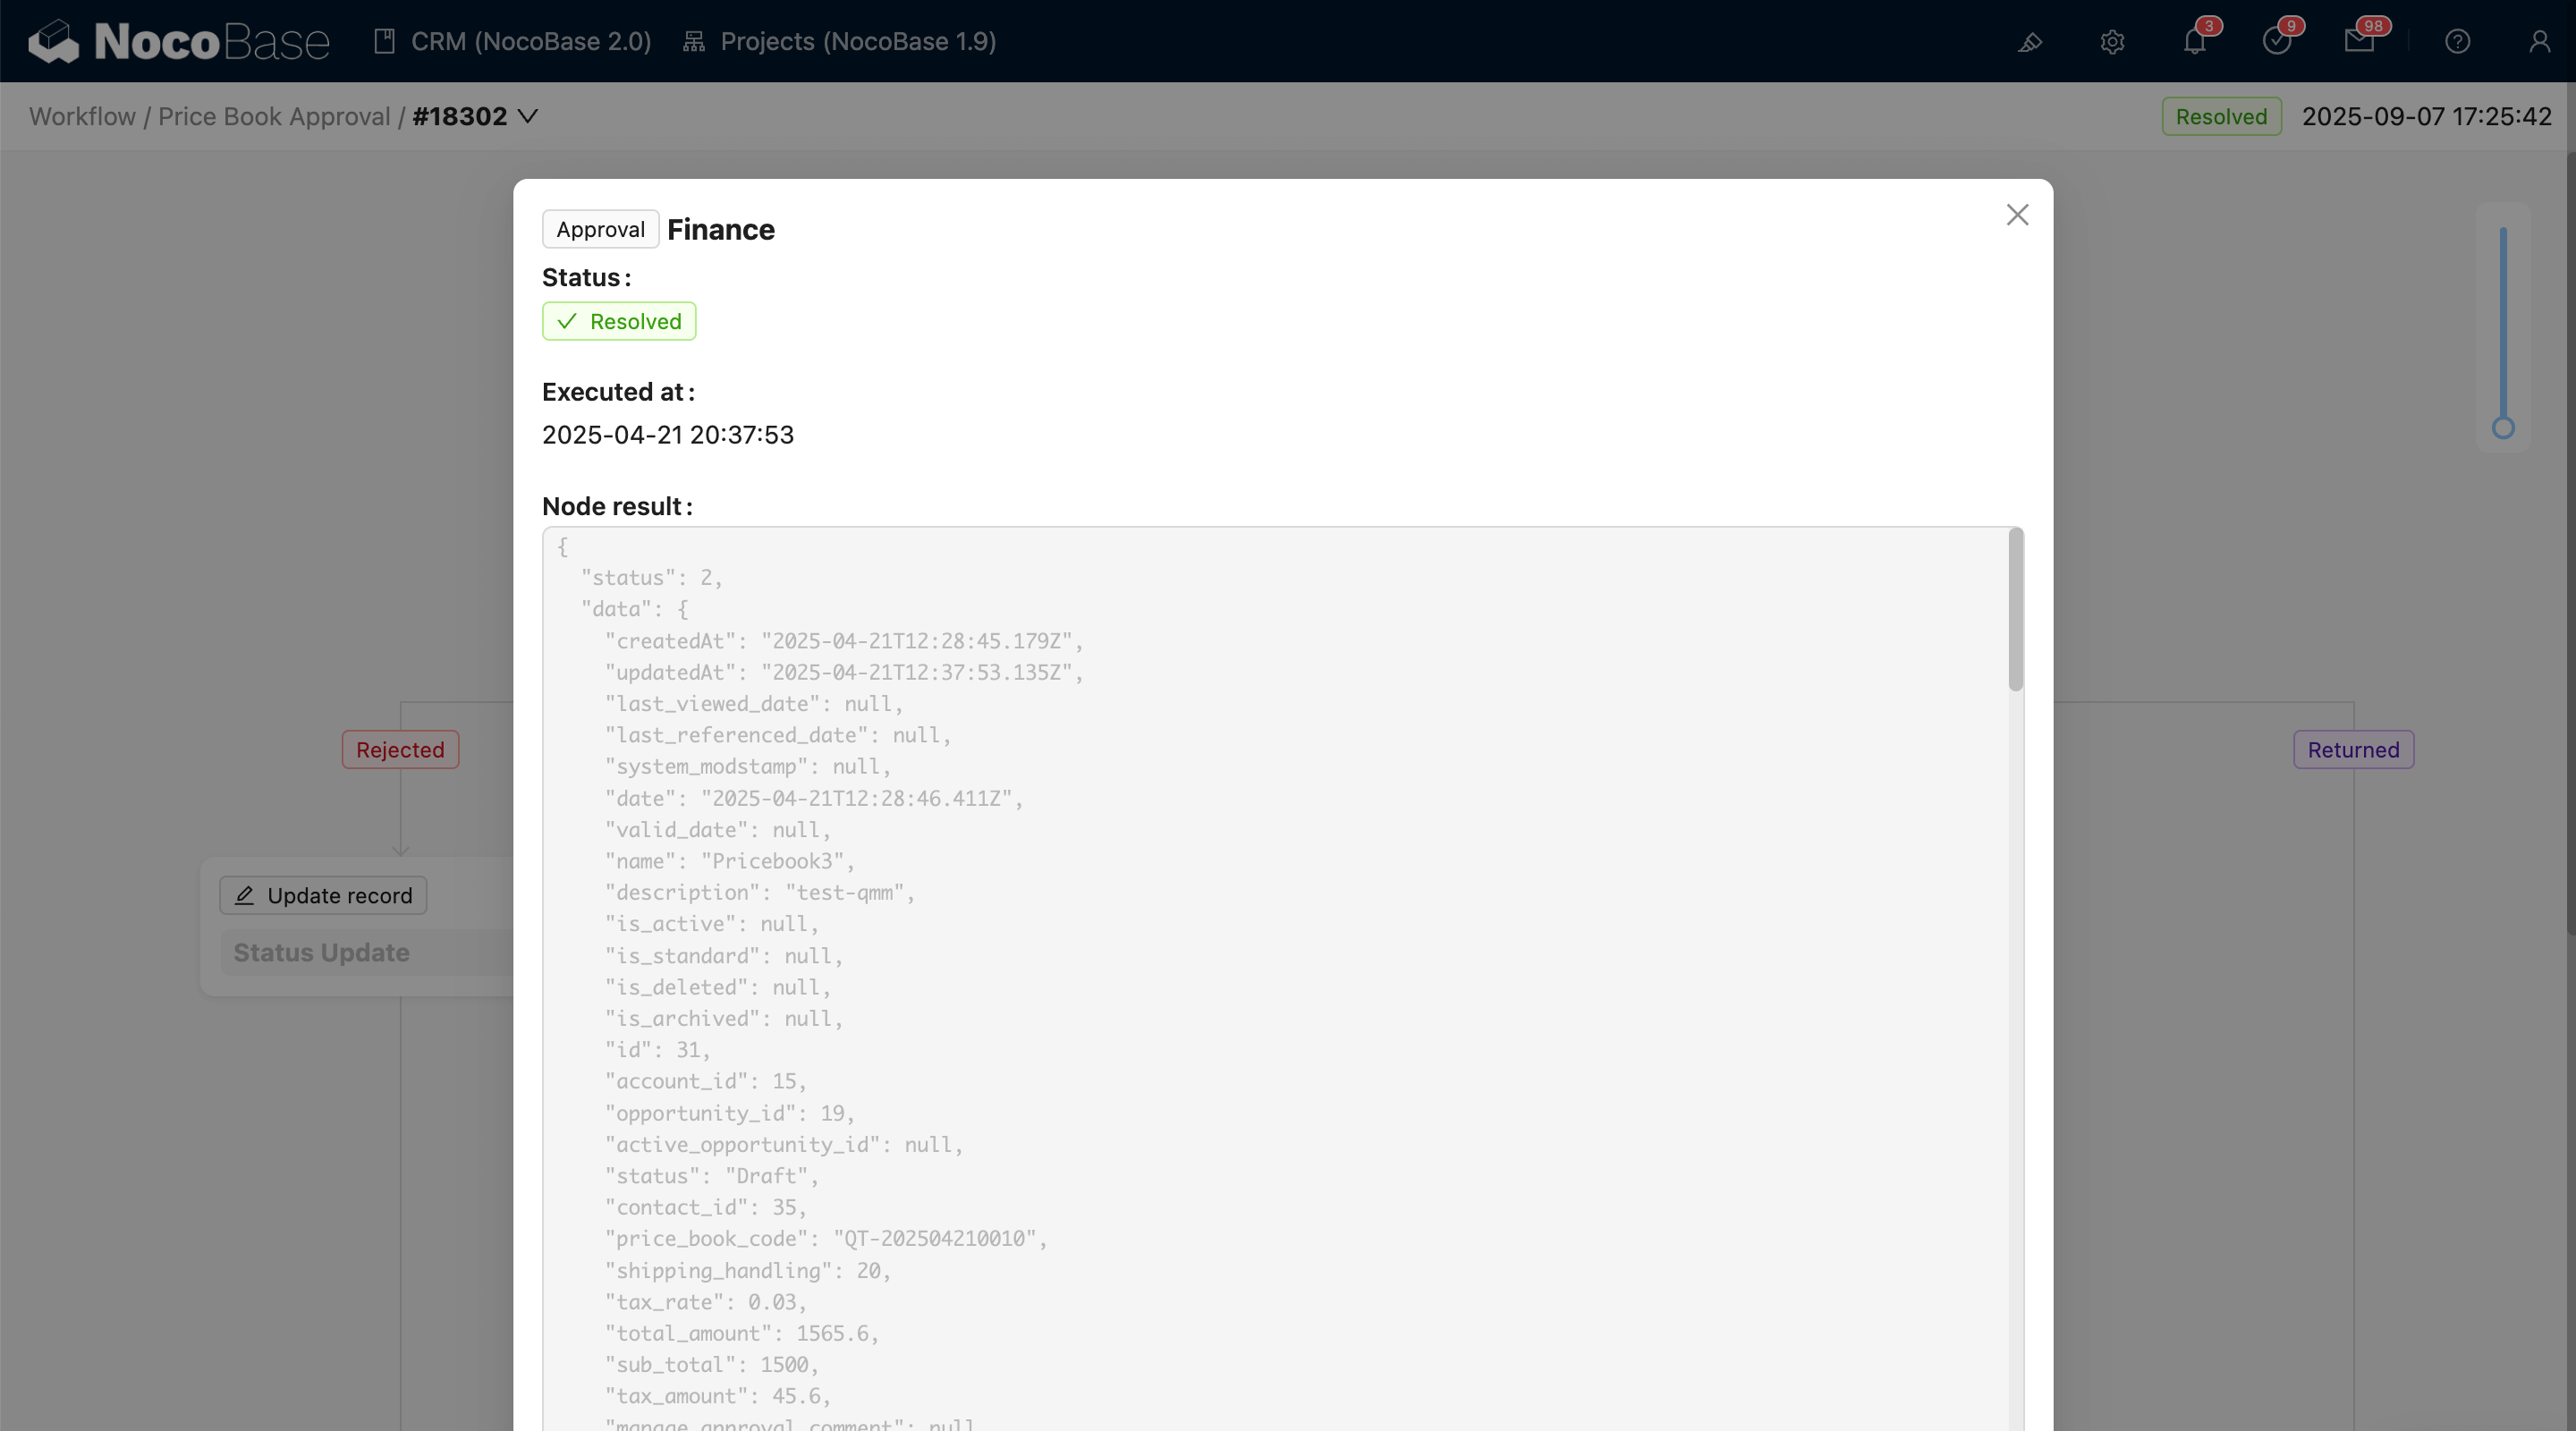Open the user profile icon

tap(2539, 42)
